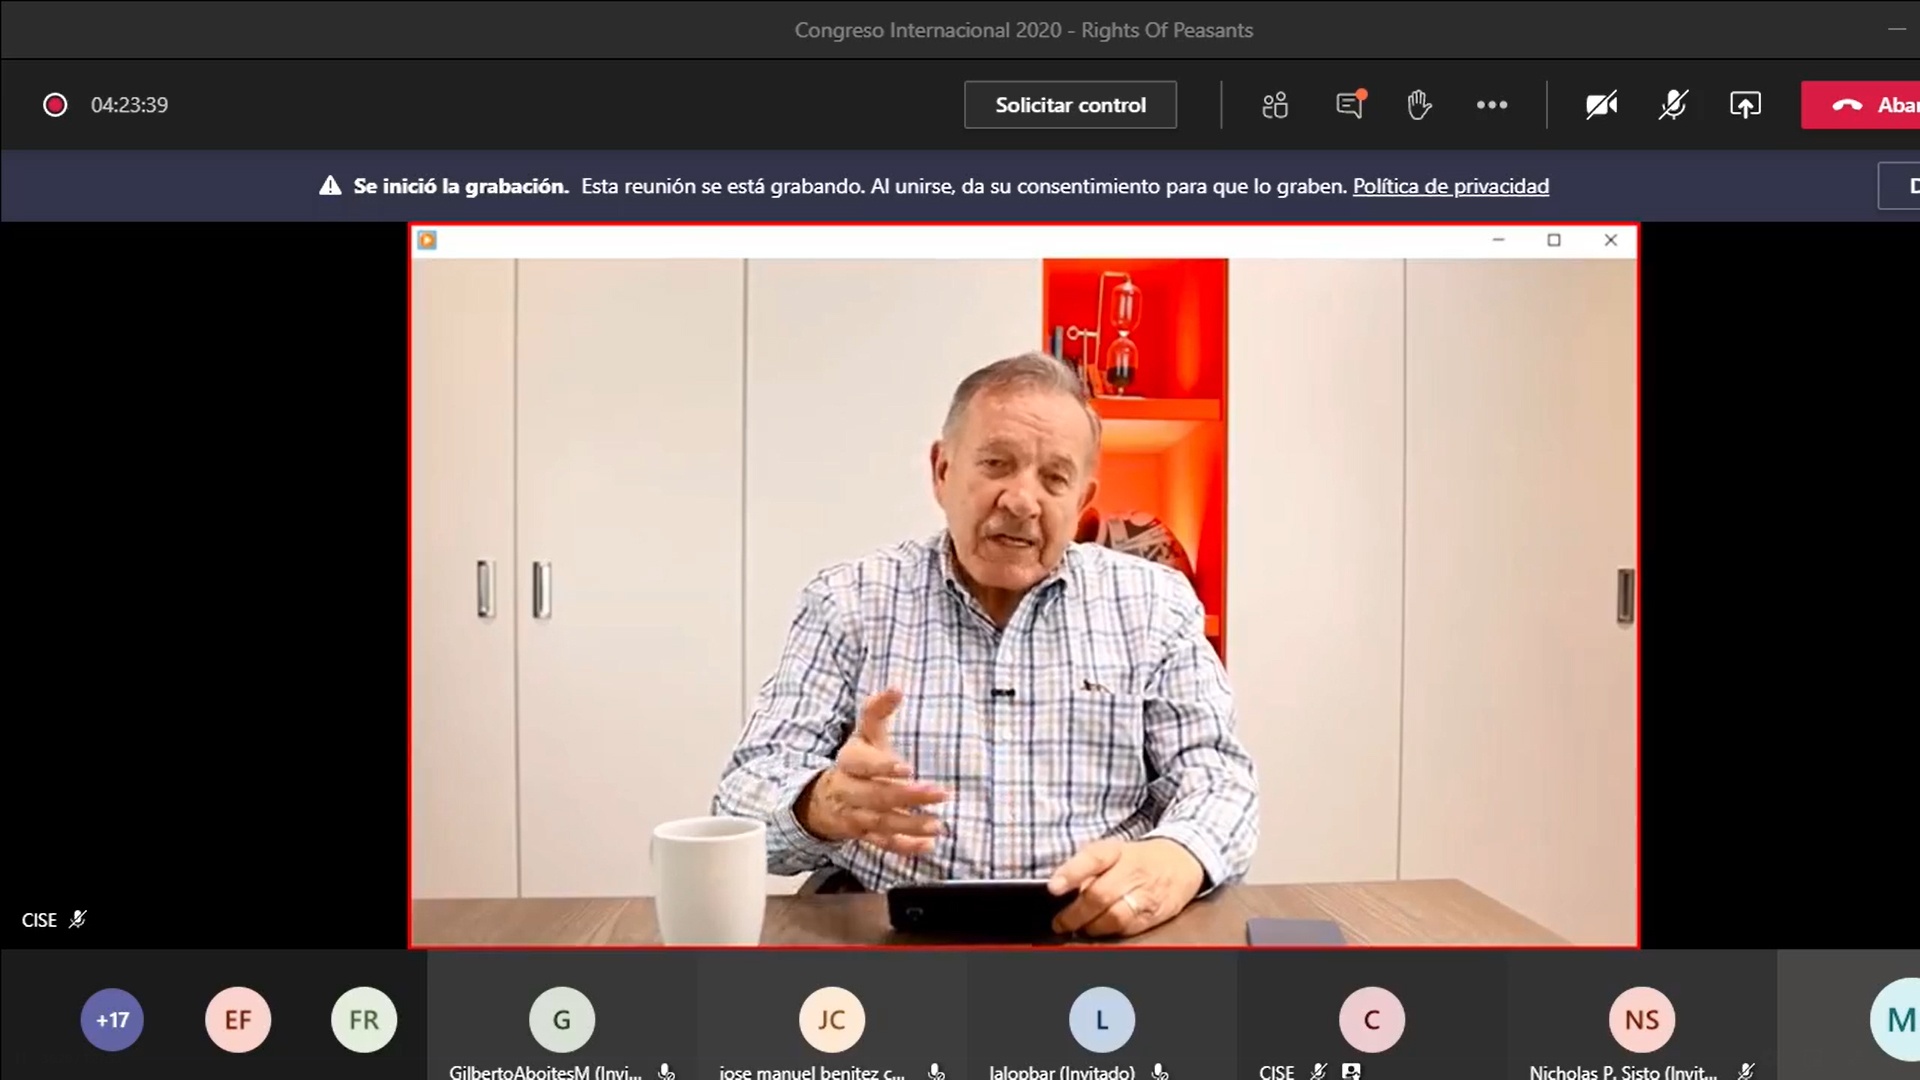The image size is (1920, 1080).
Task: Select the EF participant avatar
Action: tap(238, 1020)
